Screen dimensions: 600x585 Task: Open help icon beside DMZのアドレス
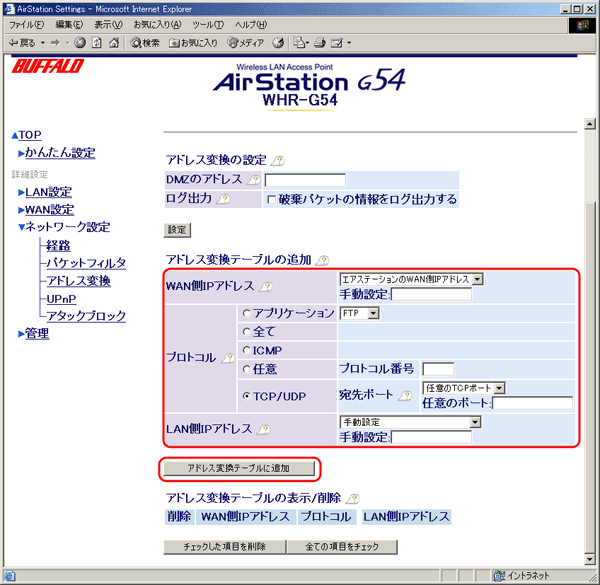(x=253, y=179)
